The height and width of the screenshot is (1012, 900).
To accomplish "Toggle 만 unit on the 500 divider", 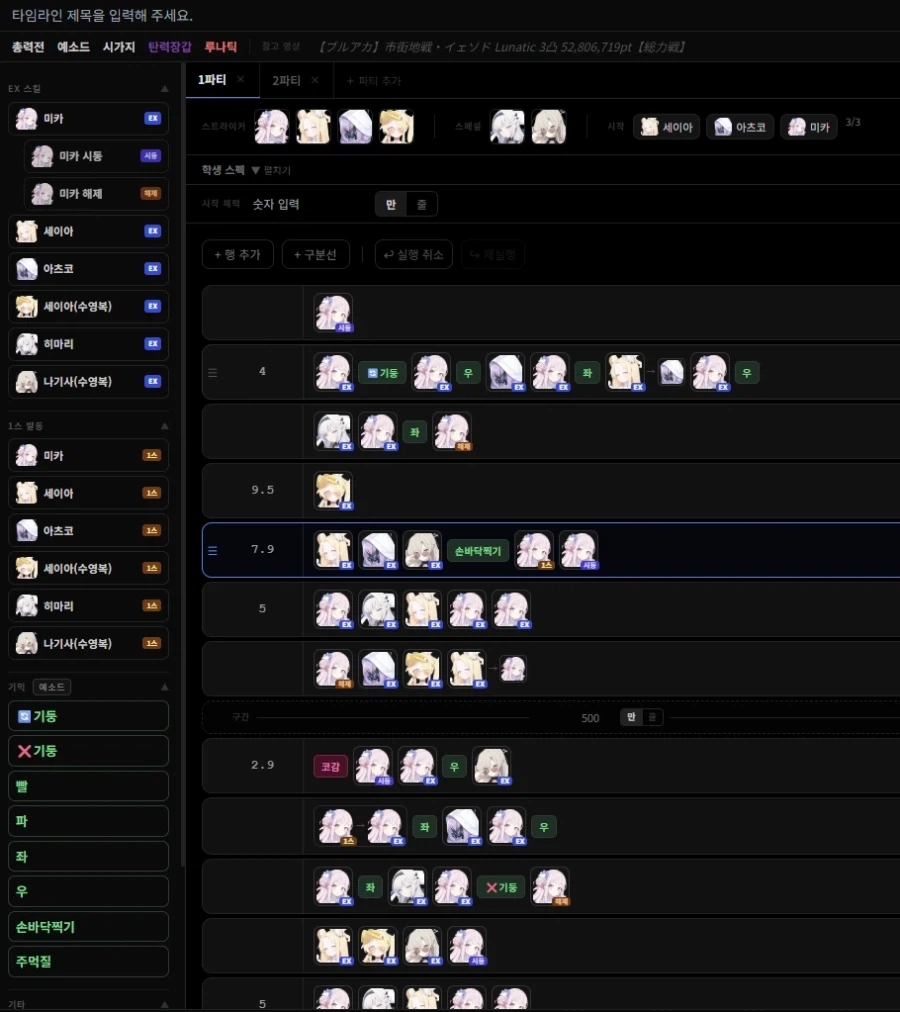I will pos(631,717).
